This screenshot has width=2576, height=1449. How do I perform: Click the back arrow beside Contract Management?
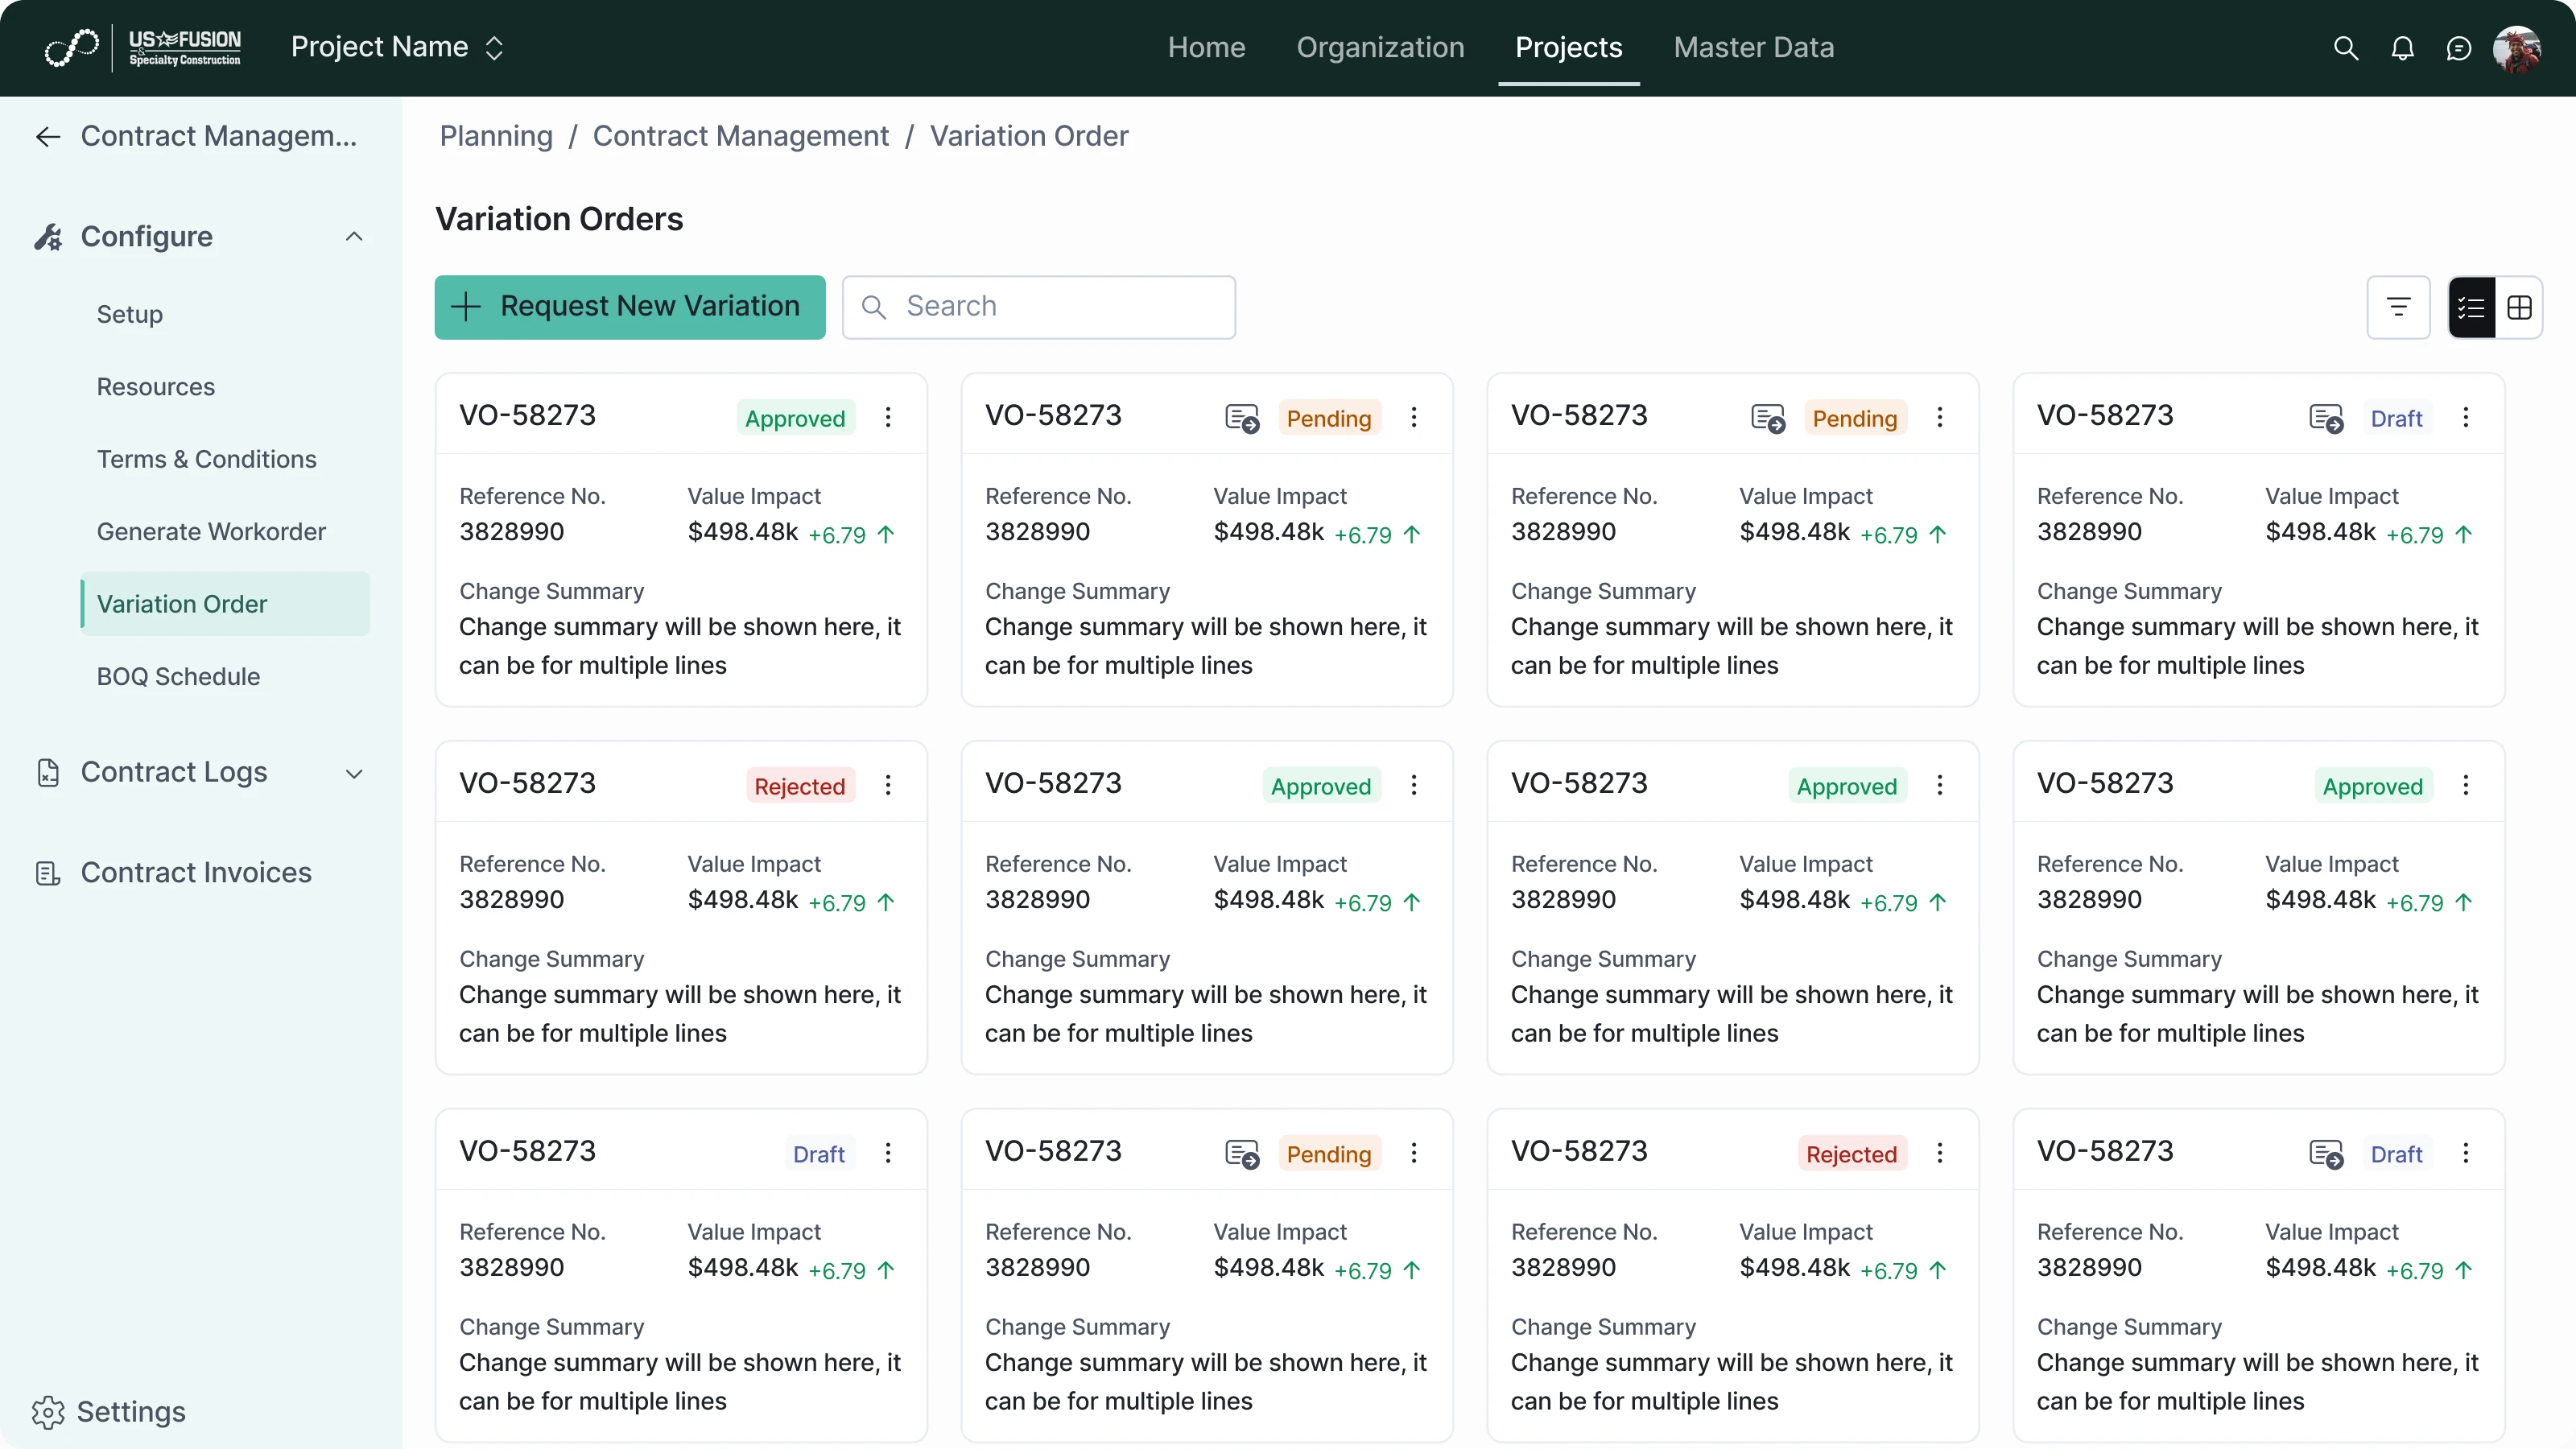(47, 136)
